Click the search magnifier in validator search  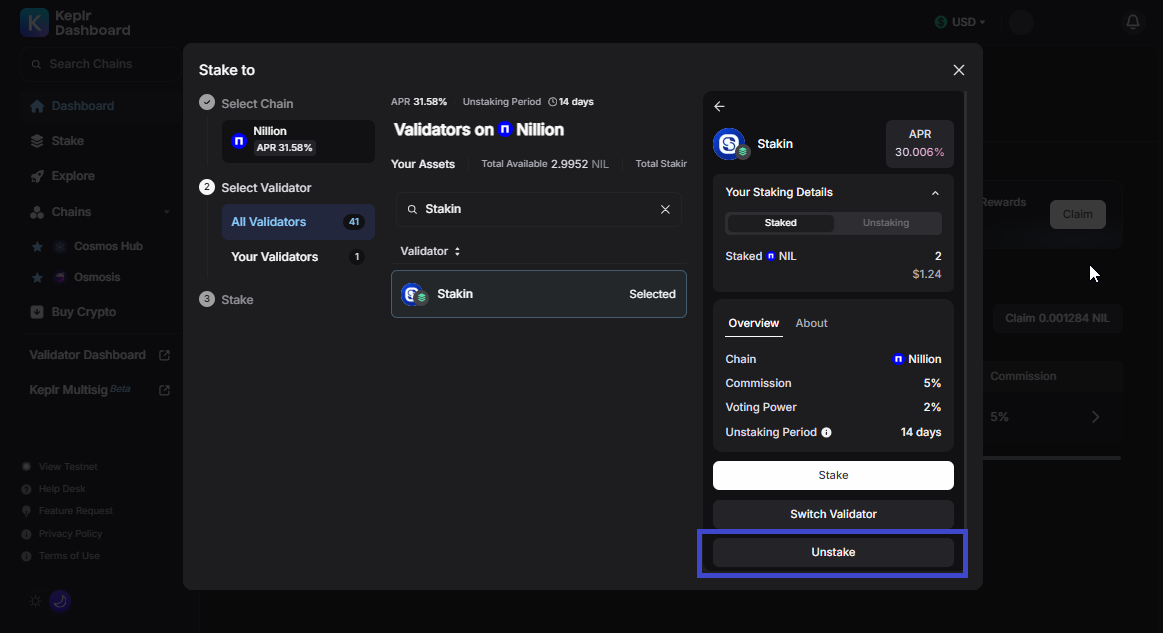(x=412, y=209)
